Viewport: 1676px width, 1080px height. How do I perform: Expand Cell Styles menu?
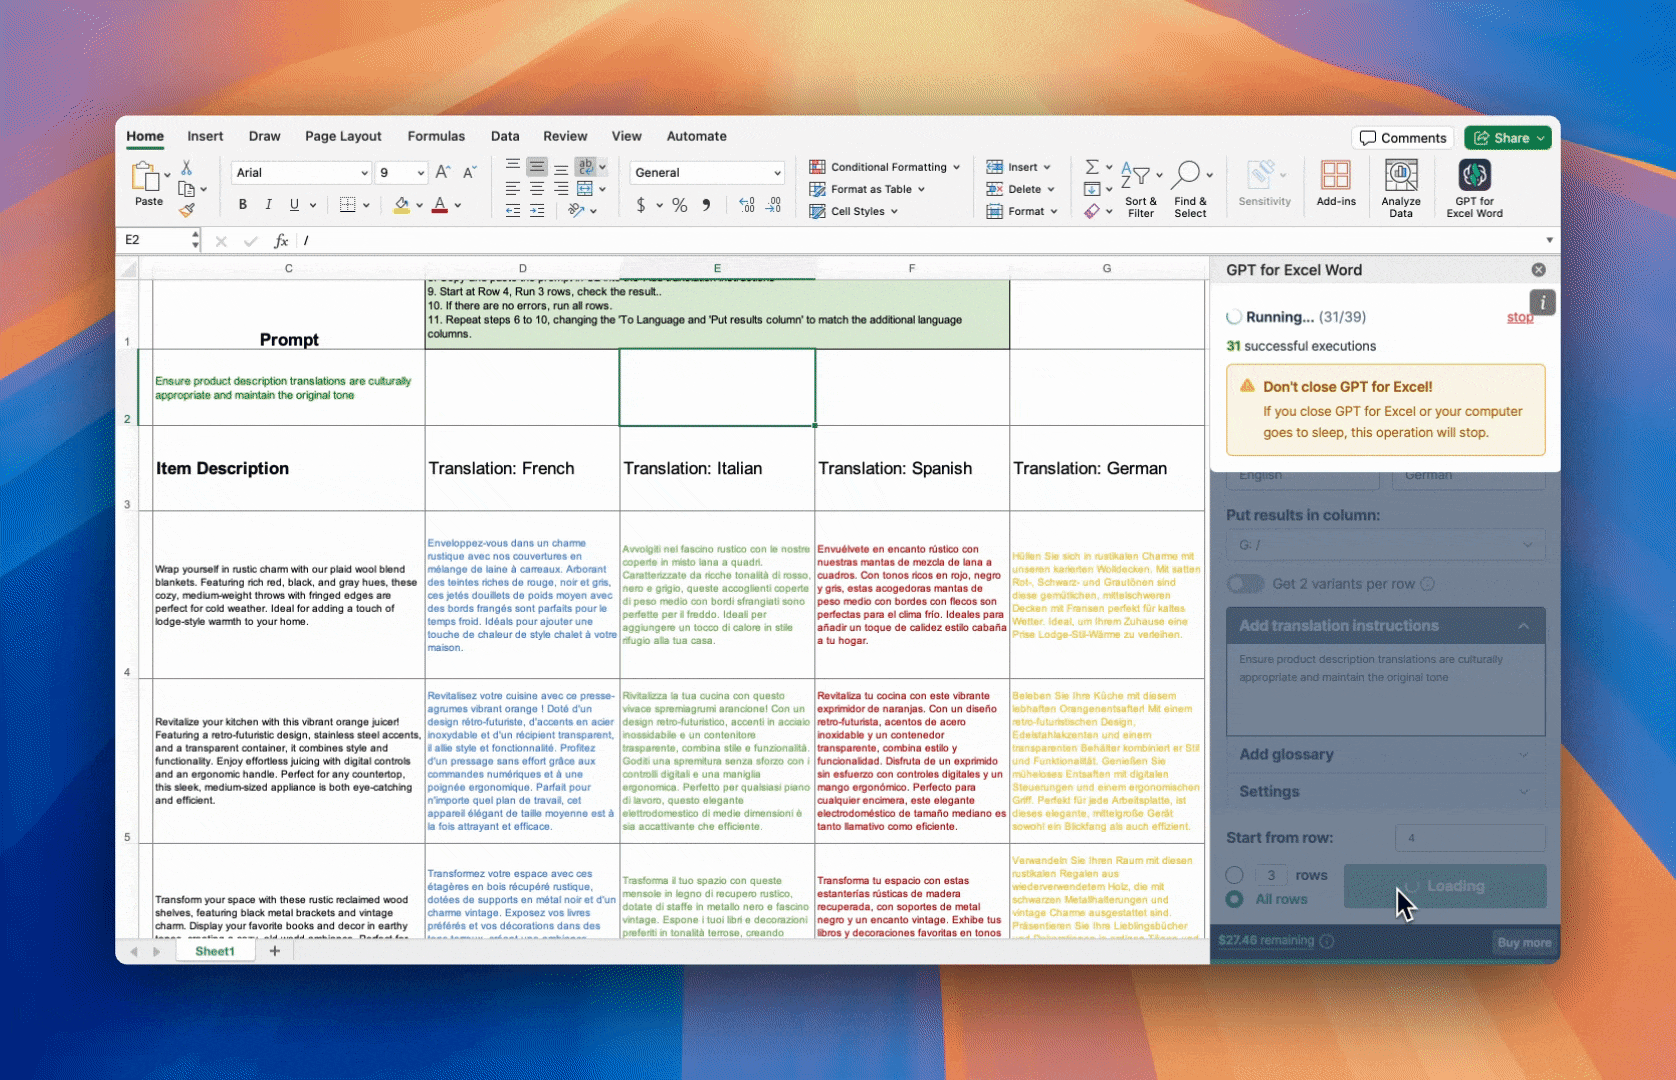pyautogui.click(x=853, y=211)
